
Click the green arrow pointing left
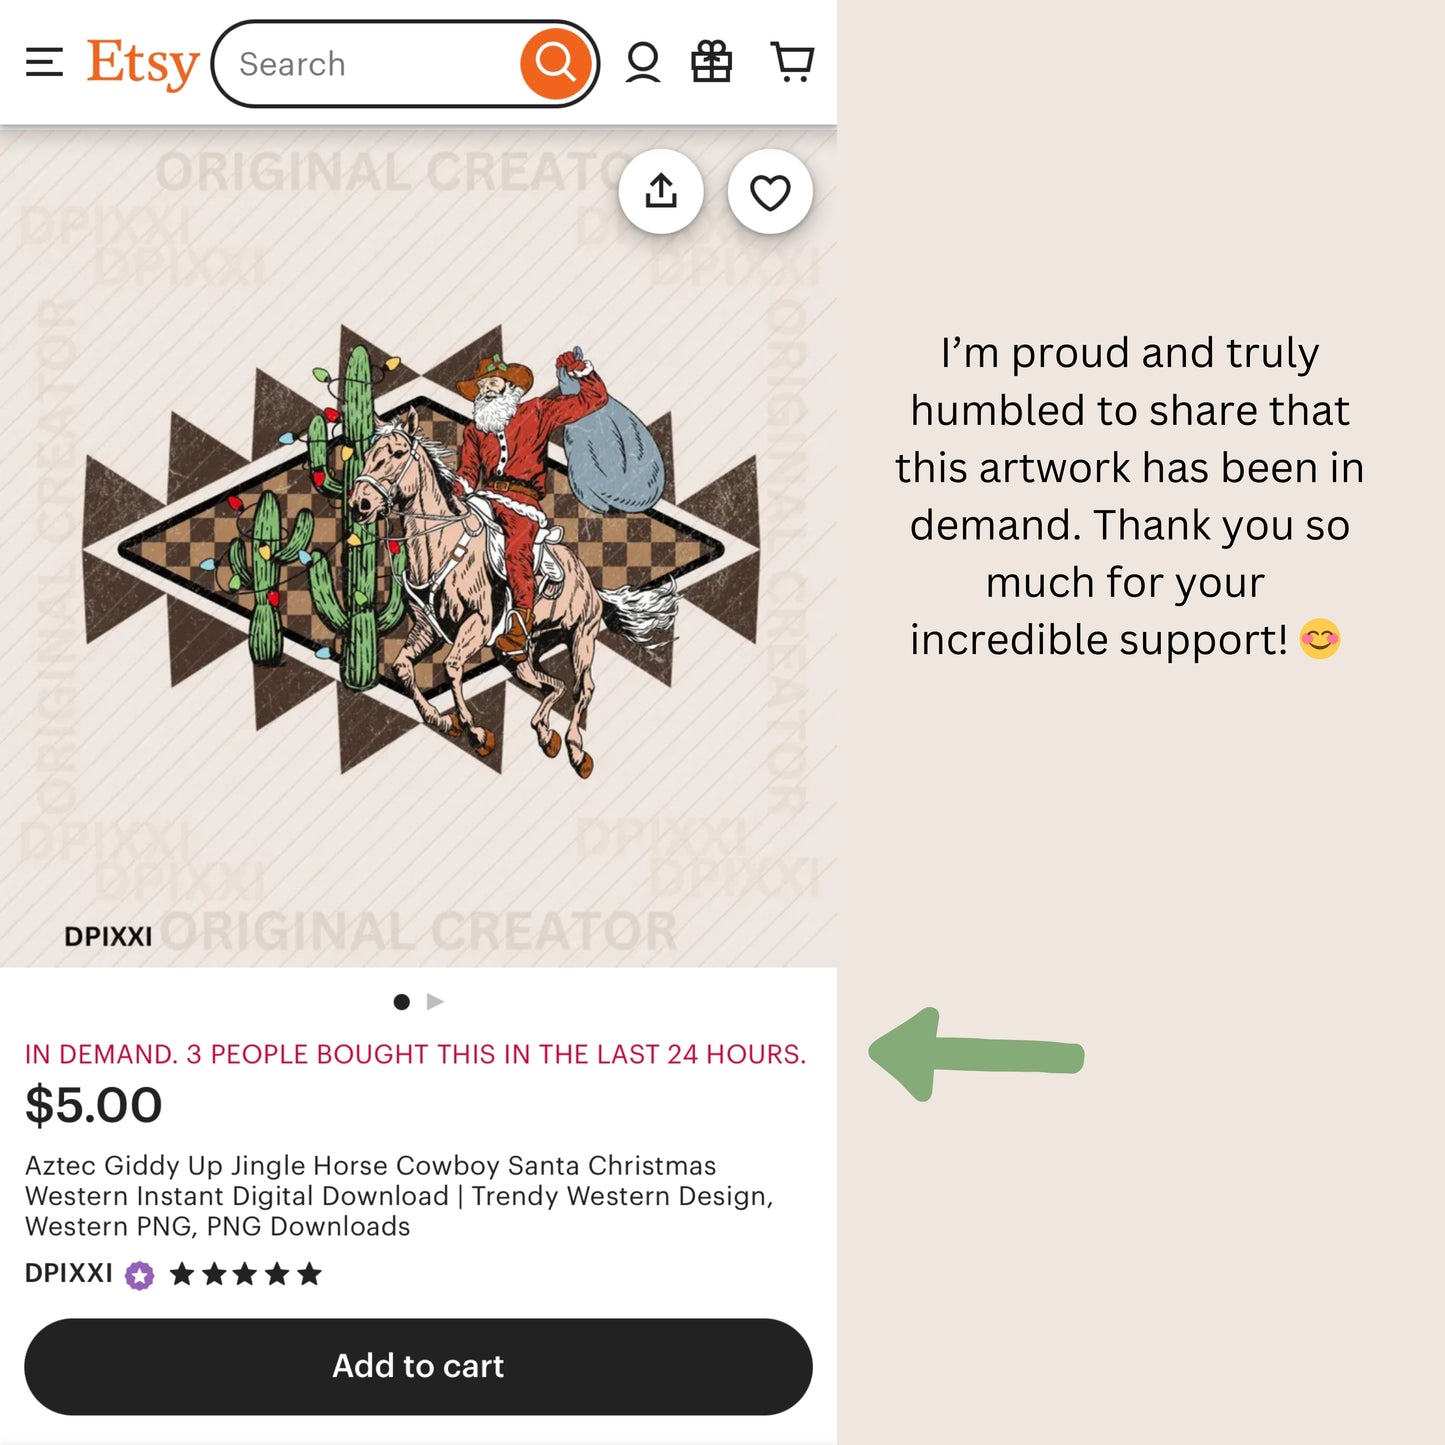coord(975,1055)
